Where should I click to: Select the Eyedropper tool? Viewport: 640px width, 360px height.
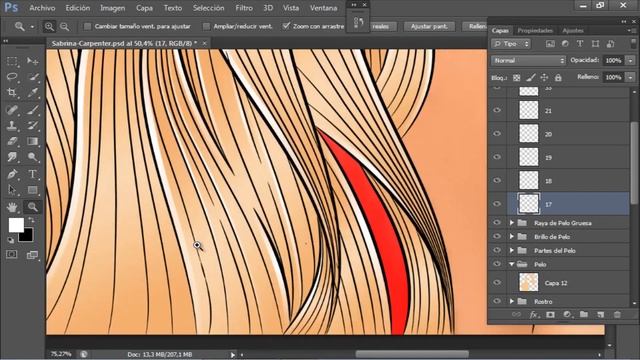click(x=32, y=93)
